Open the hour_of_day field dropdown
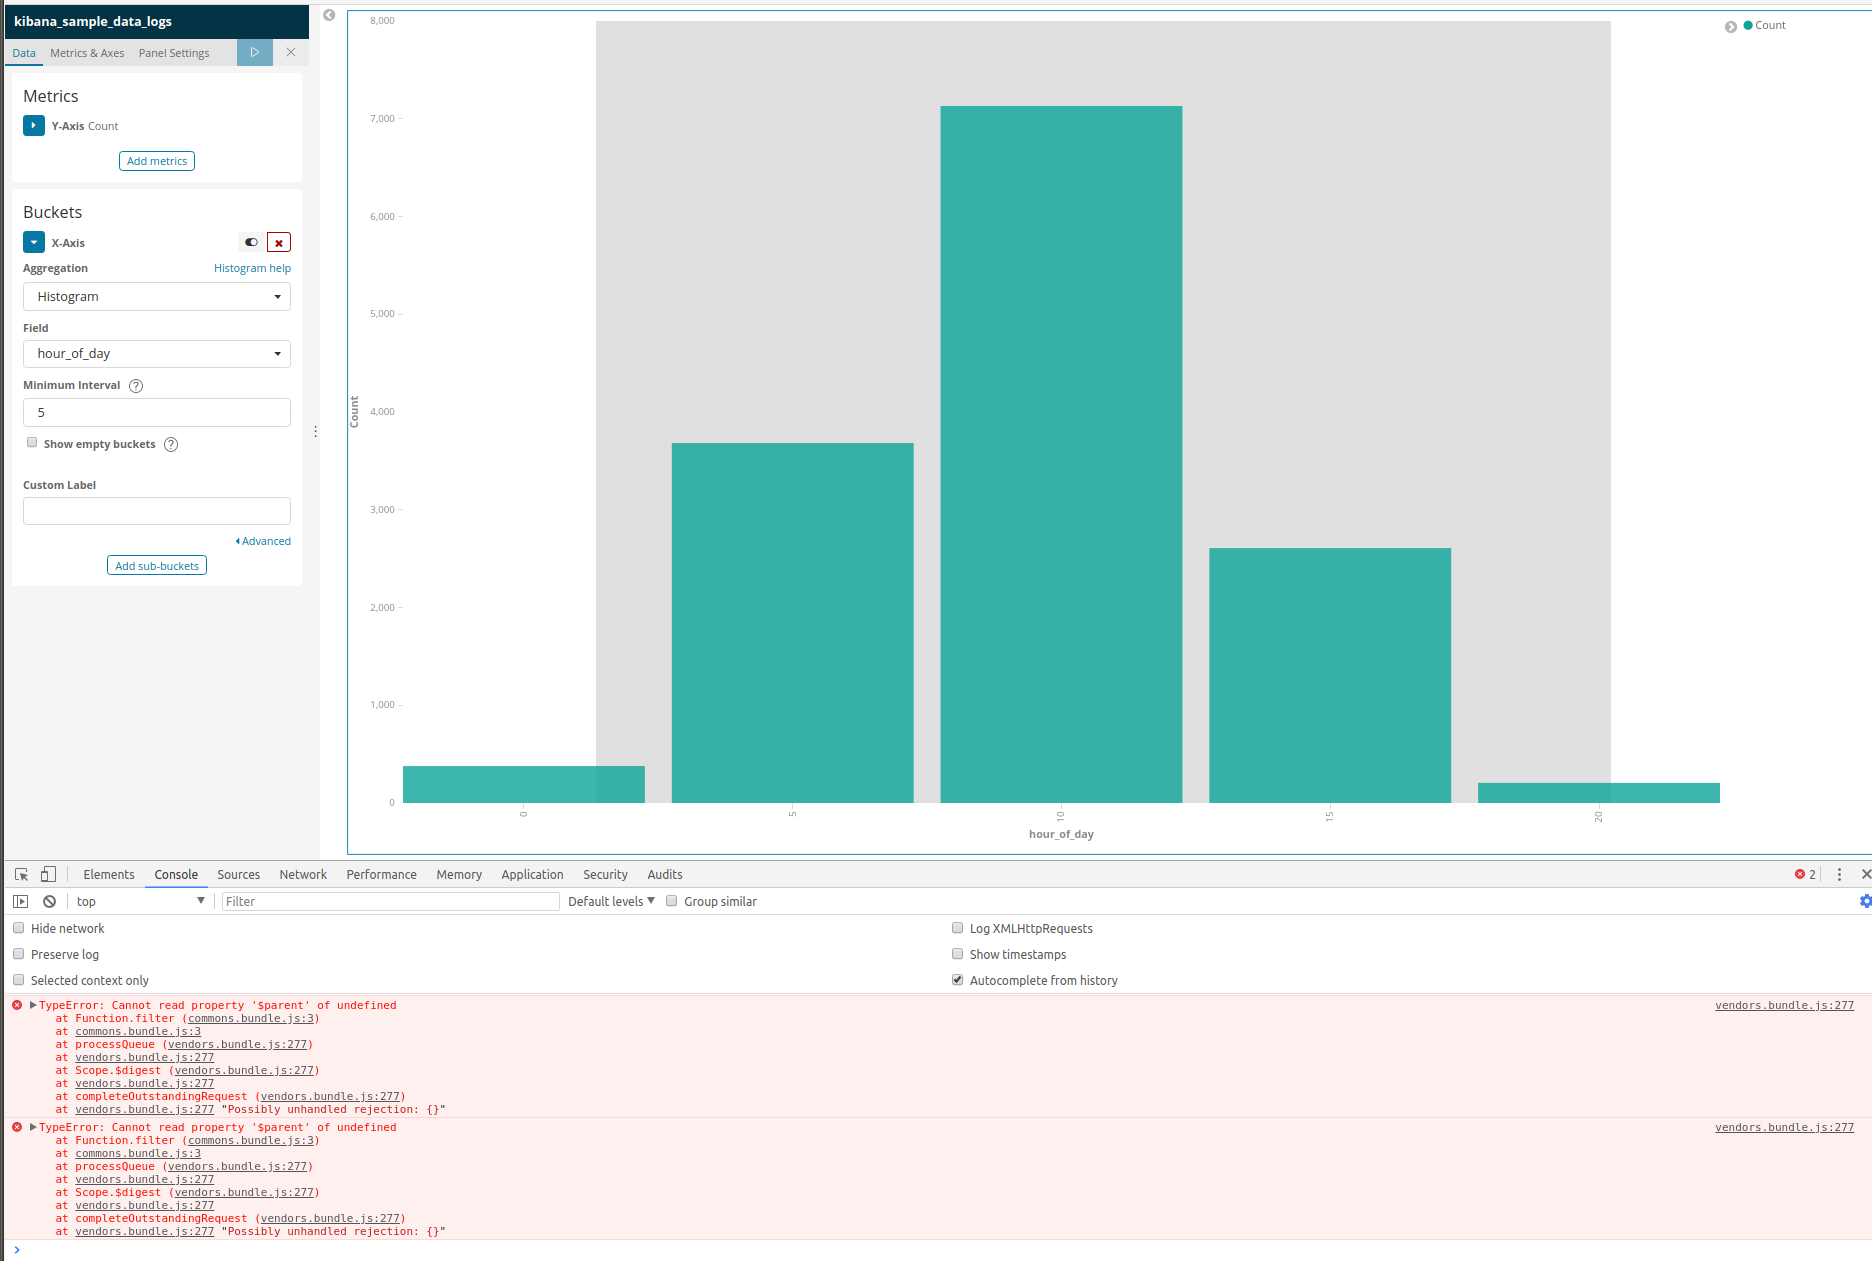 [x=156, y=353]
